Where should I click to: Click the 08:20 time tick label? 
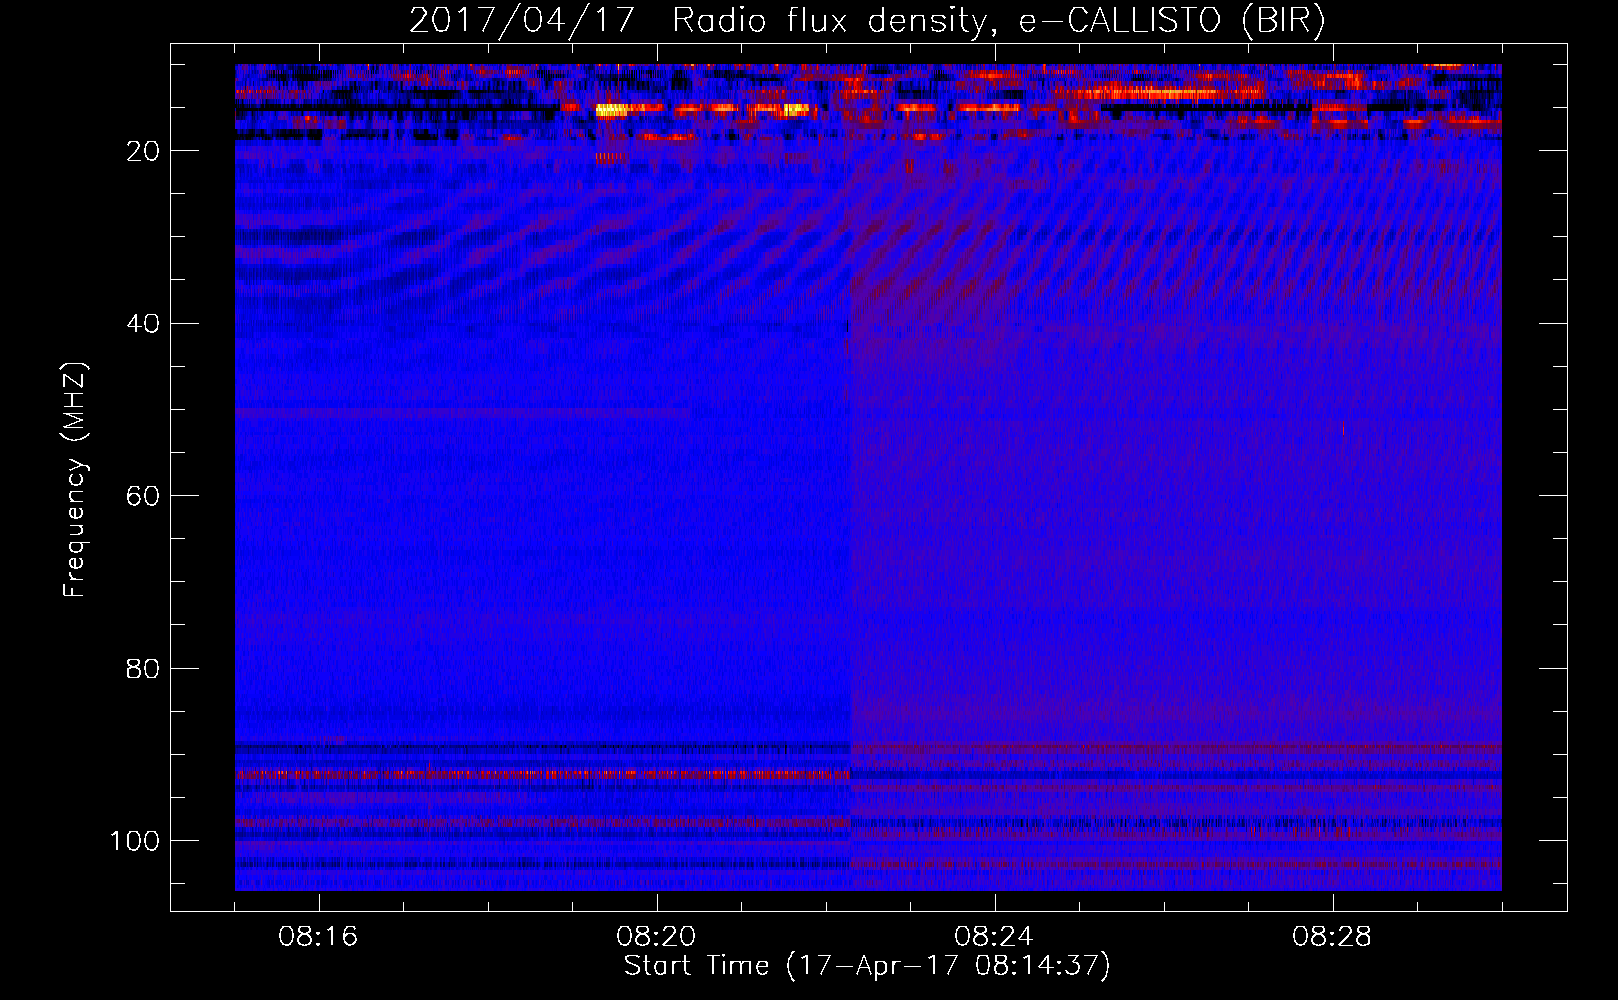pyautogui.click(x=656, y=937)
